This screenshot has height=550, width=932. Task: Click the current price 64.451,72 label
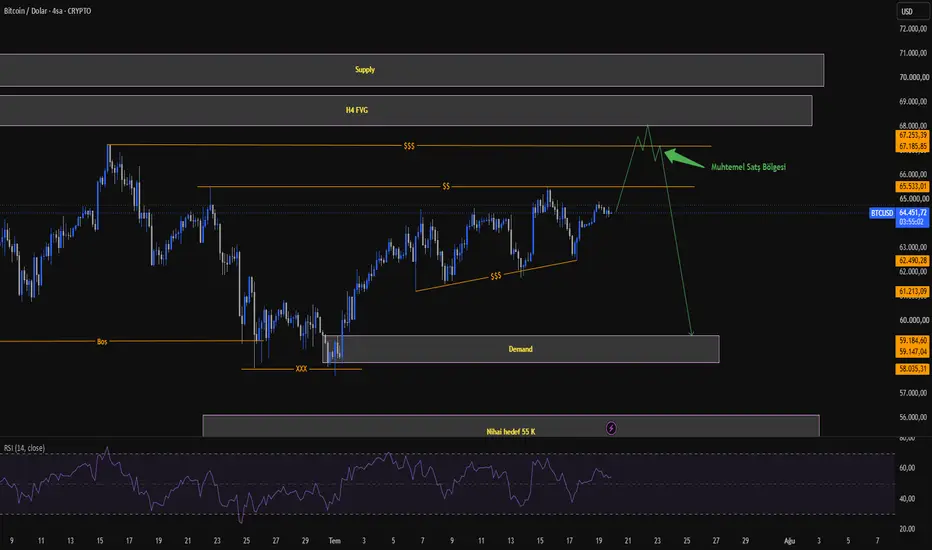pos(912,212)
